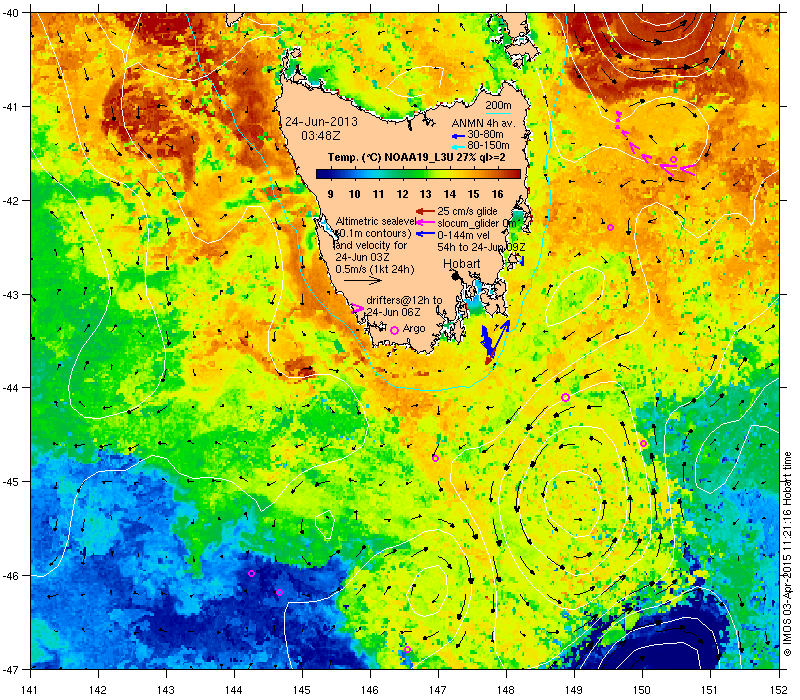This screenshot has height=700, width=800.
Task: Click the latitude axis label '-43'
Action: pos(10,295)
